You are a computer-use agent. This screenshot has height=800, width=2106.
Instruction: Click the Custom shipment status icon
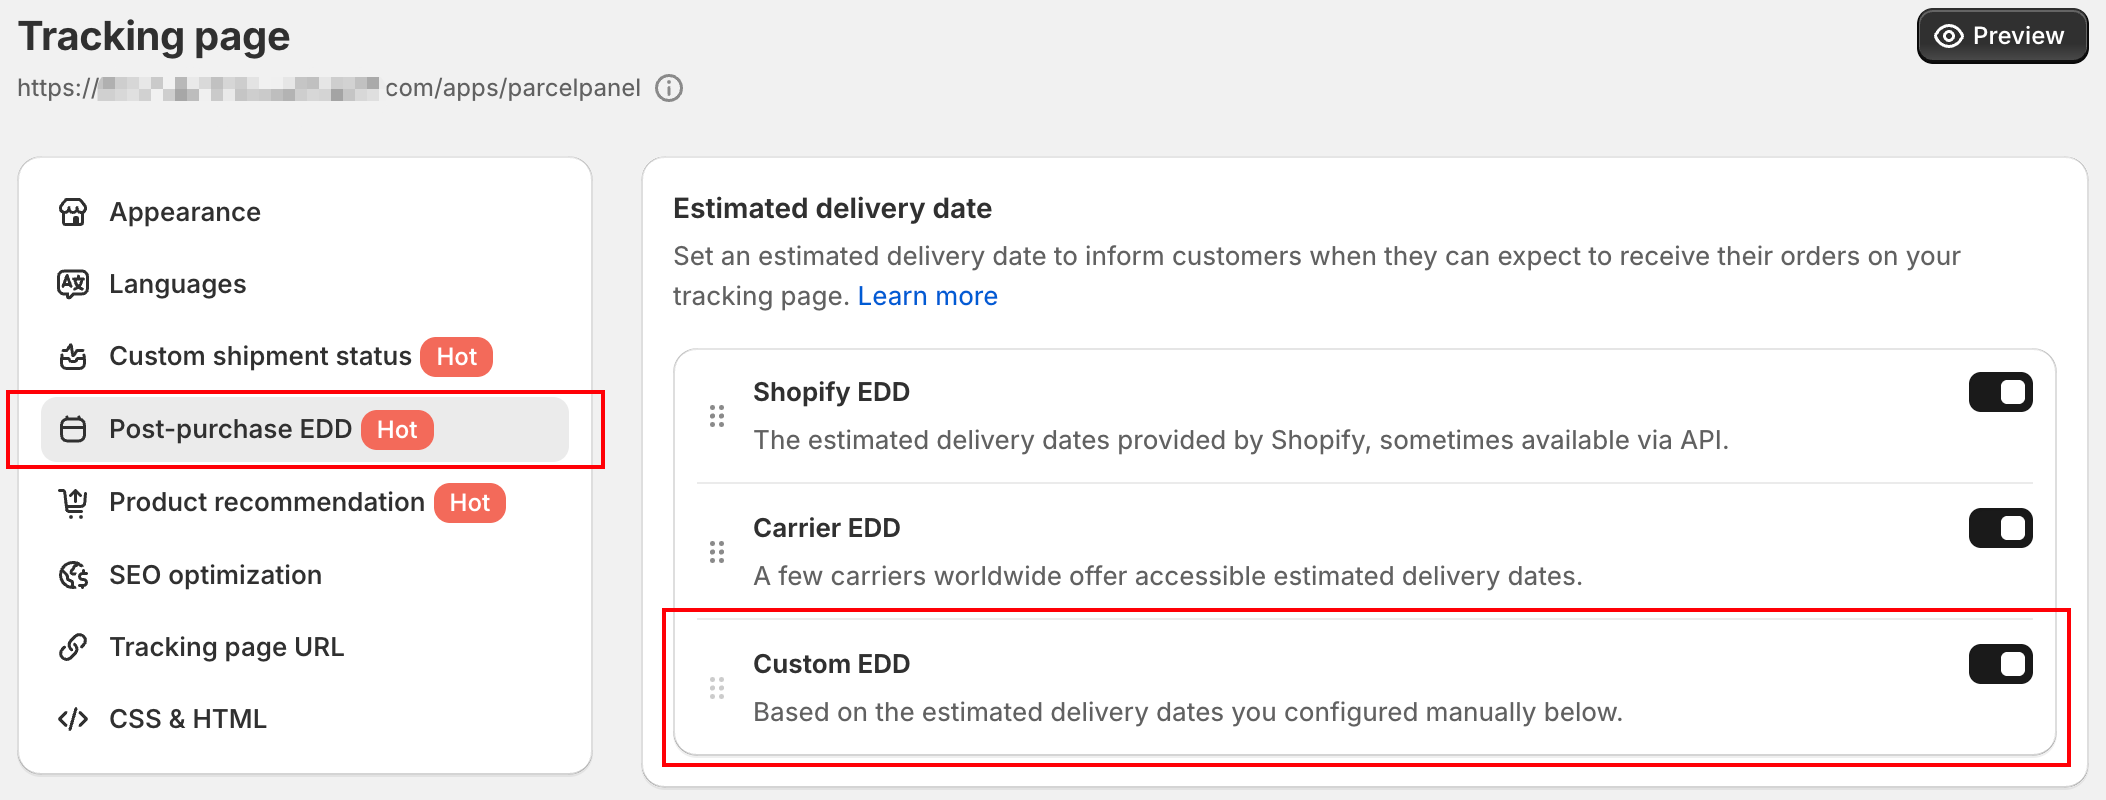(x=73, y=356)
